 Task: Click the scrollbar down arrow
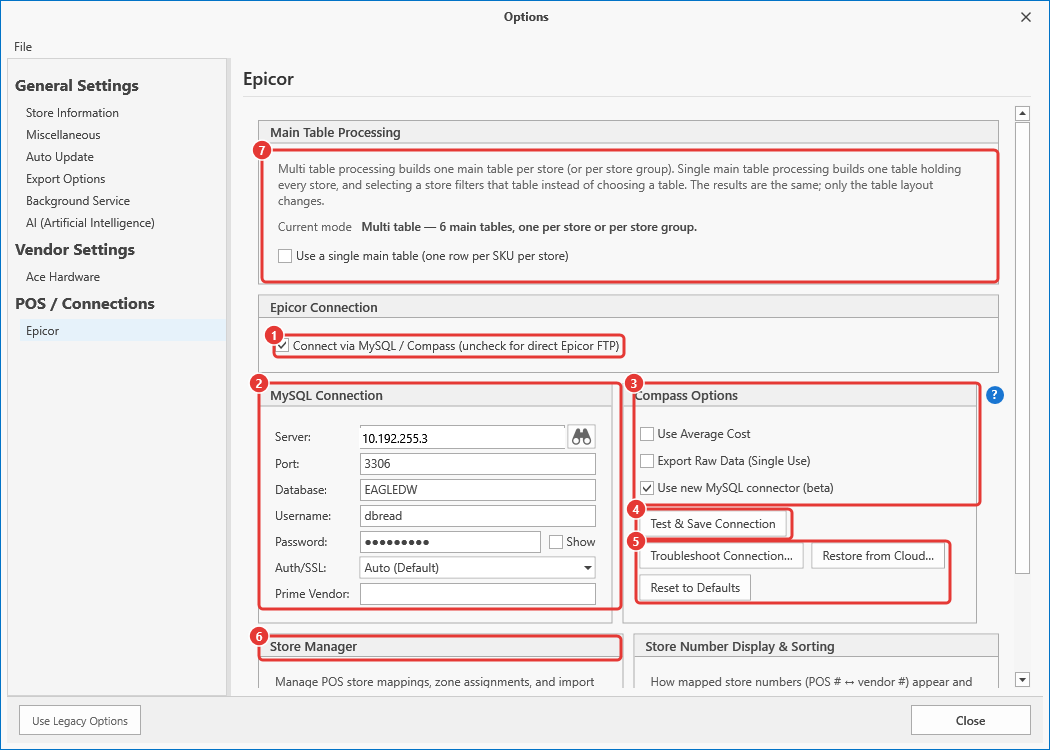pyautogui.click(x=1023, y=680)
